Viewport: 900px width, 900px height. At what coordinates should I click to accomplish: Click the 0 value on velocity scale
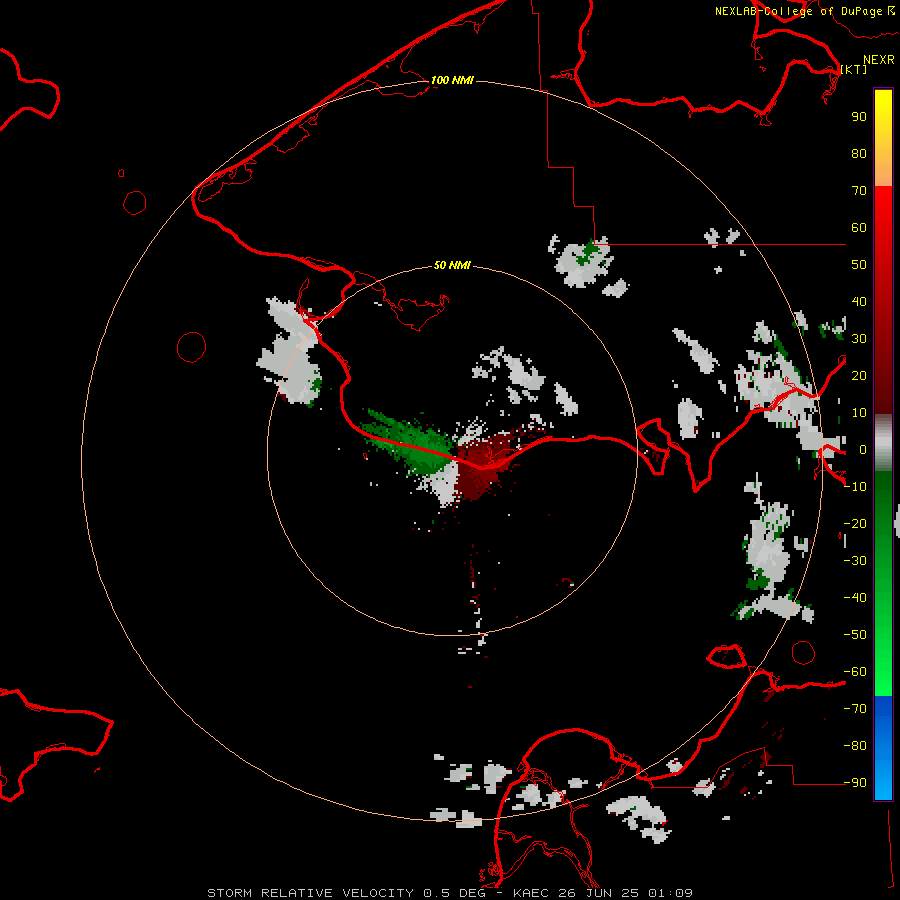863,450
